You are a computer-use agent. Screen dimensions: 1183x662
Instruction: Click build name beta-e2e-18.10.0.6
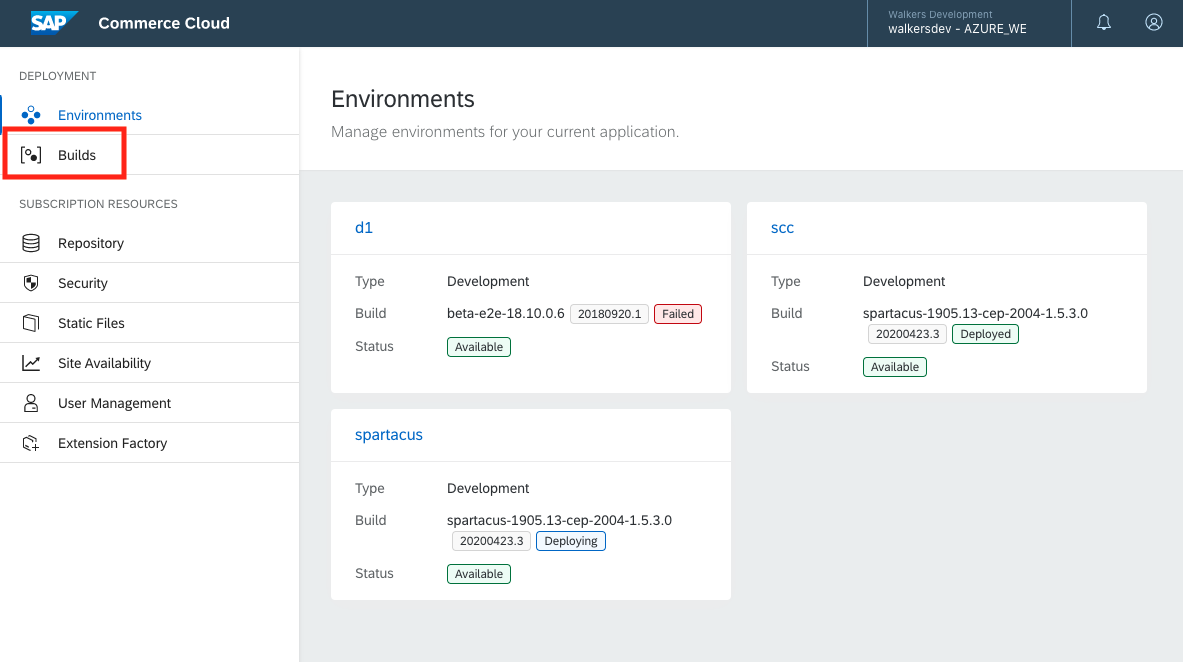[x=505, y=313]
